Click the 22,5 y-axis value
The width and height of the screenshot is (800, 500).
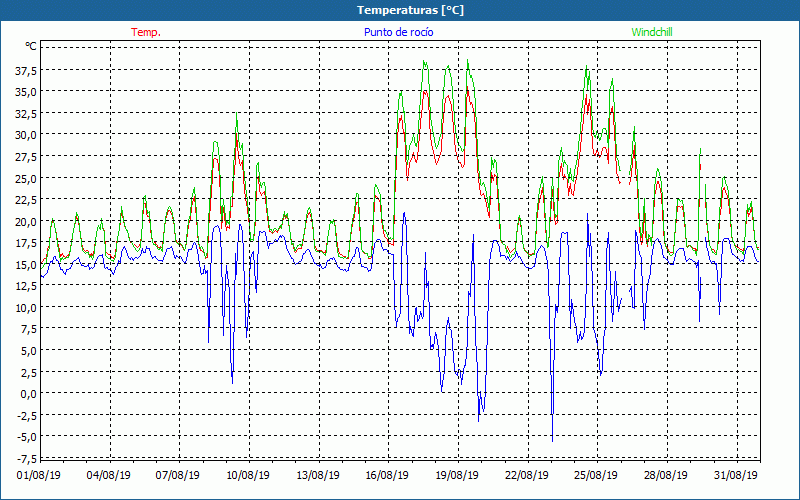pyautogui.click(x=26, y=199)
